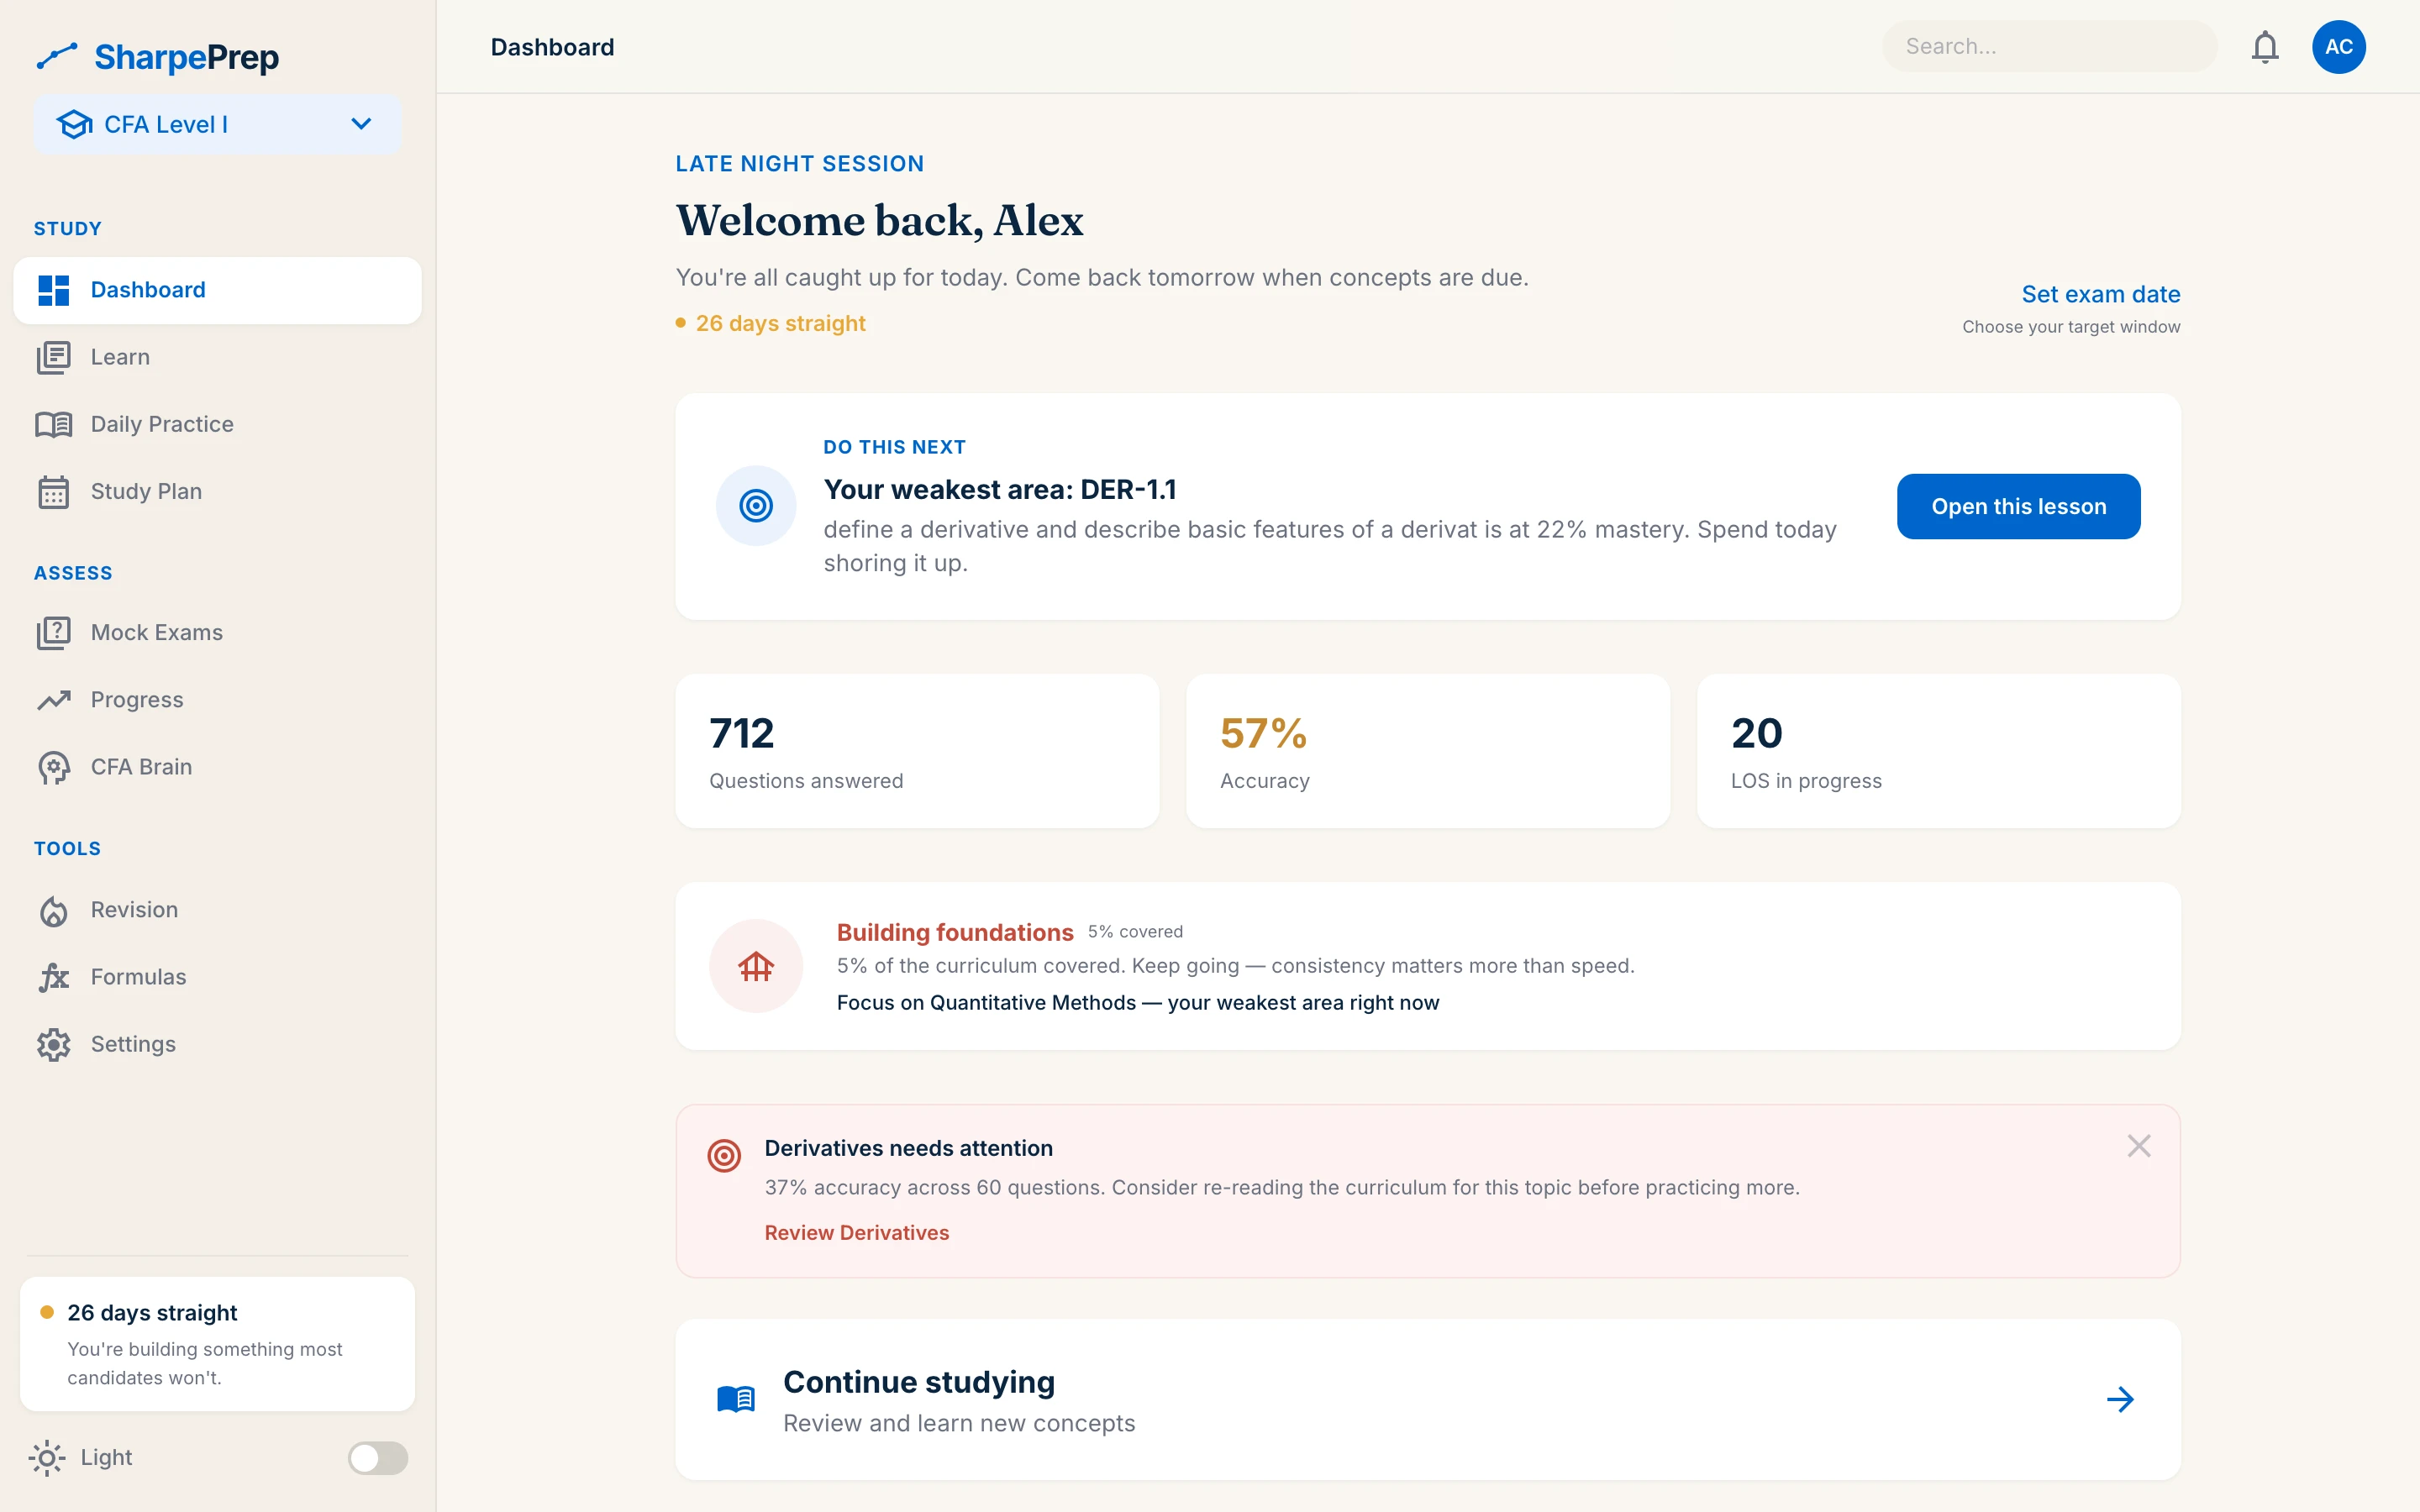Dismiss the Derivatives needs attention alert
Viewport: 2420px width, 1512px height.
point(2138,1146)
